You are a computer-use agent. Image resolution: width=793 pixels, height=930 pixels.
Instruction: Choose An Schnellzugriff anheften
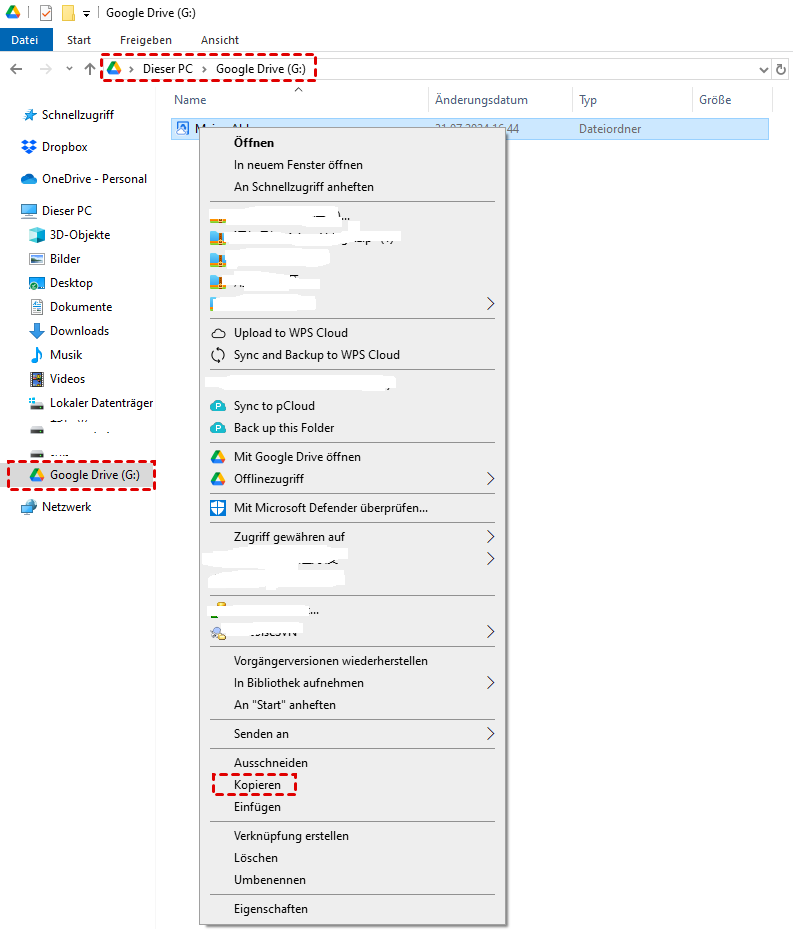(x=304, y=187)
